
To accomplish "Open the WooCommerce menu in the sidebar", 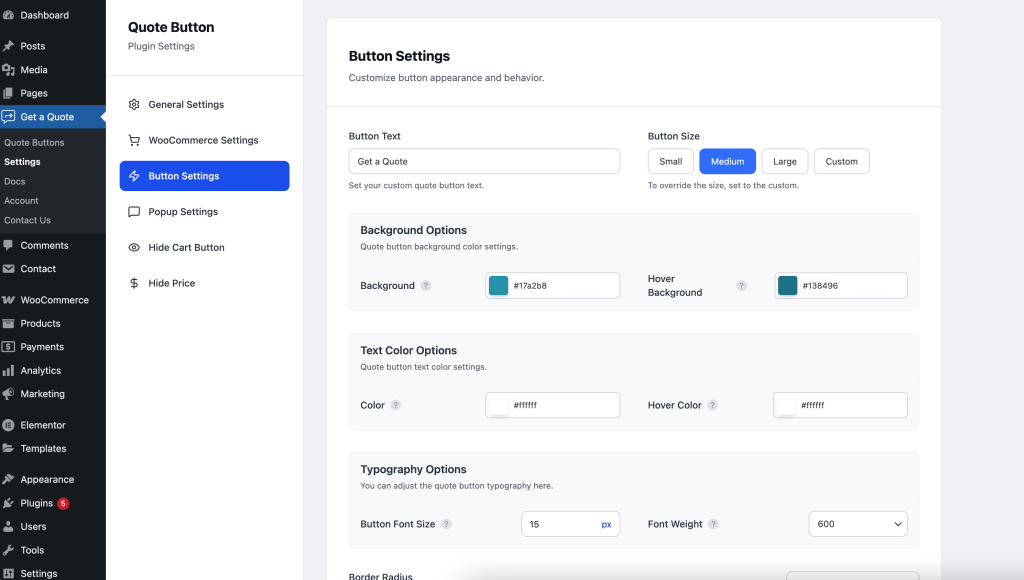I will point(54,300).
